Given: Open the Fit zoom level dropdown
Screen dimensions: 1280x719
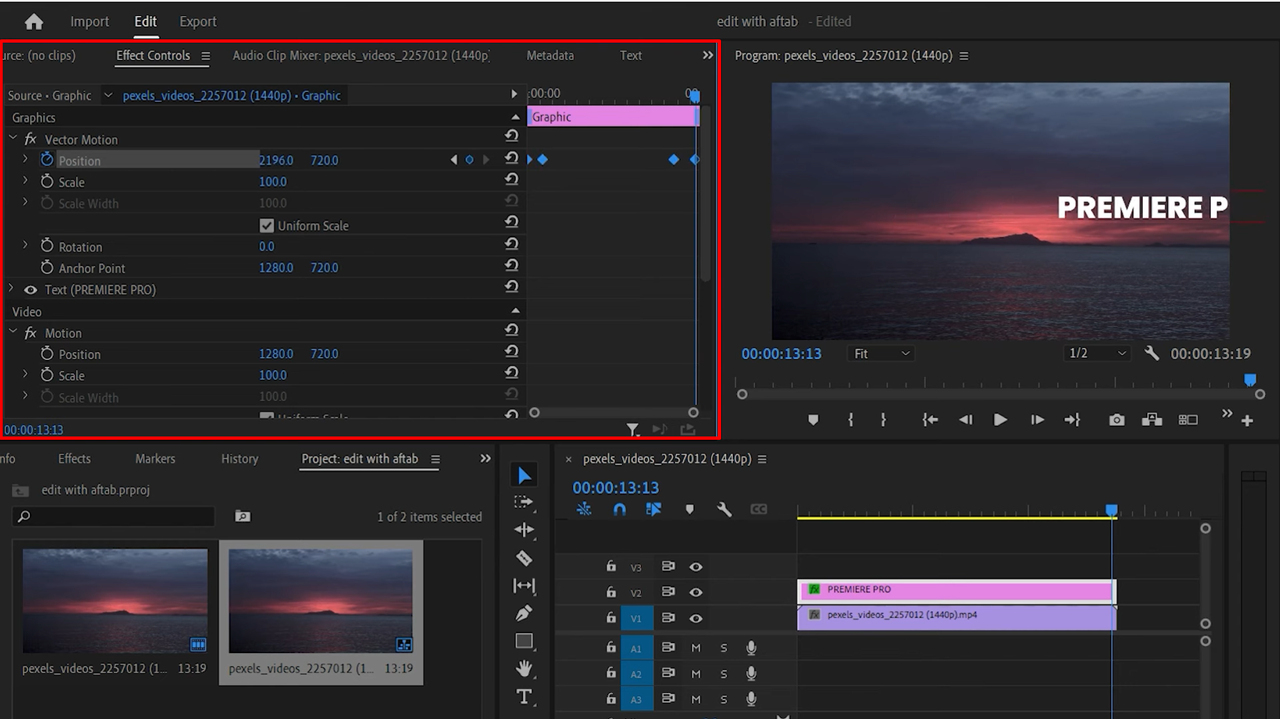Looking at the screenshot, I should coord(881,353).
